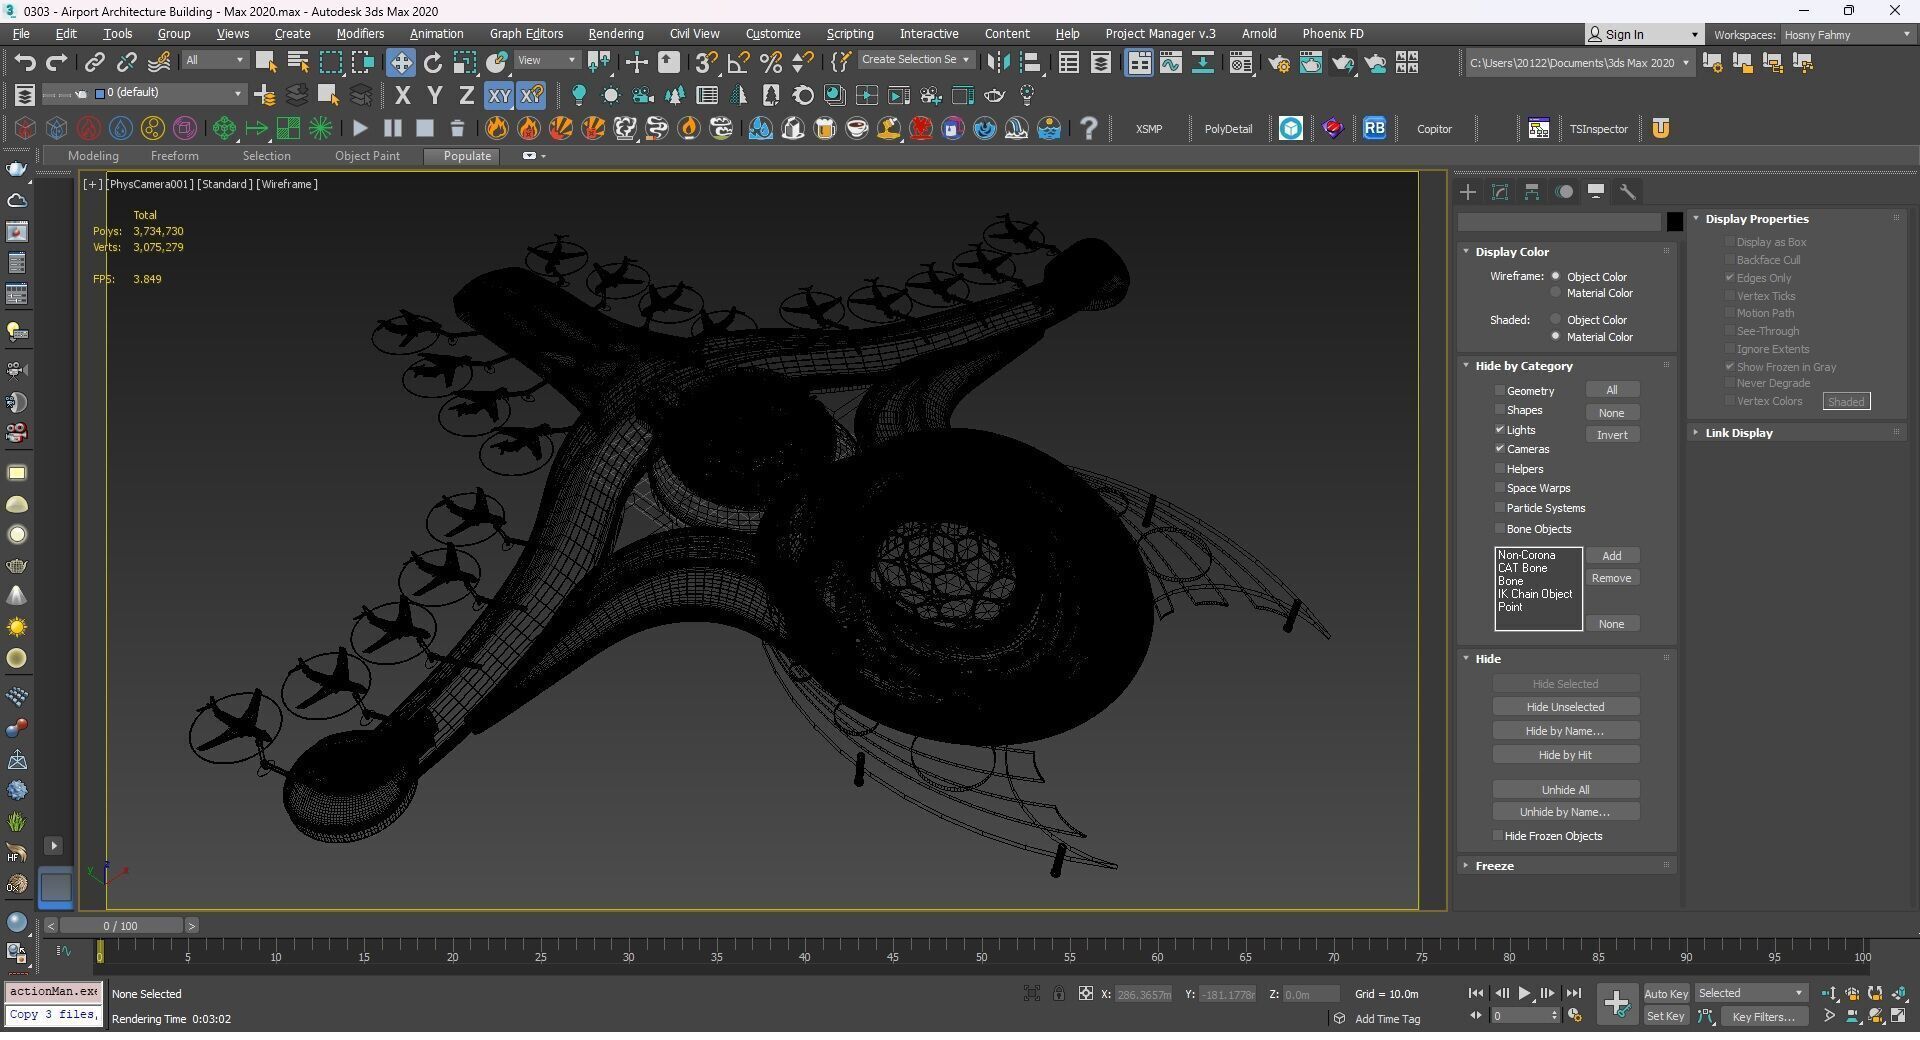Click the Unhide by Name... button
Image resolution: width=1920 pixels, height=1040 pixels.
[x=1565, y=812]
